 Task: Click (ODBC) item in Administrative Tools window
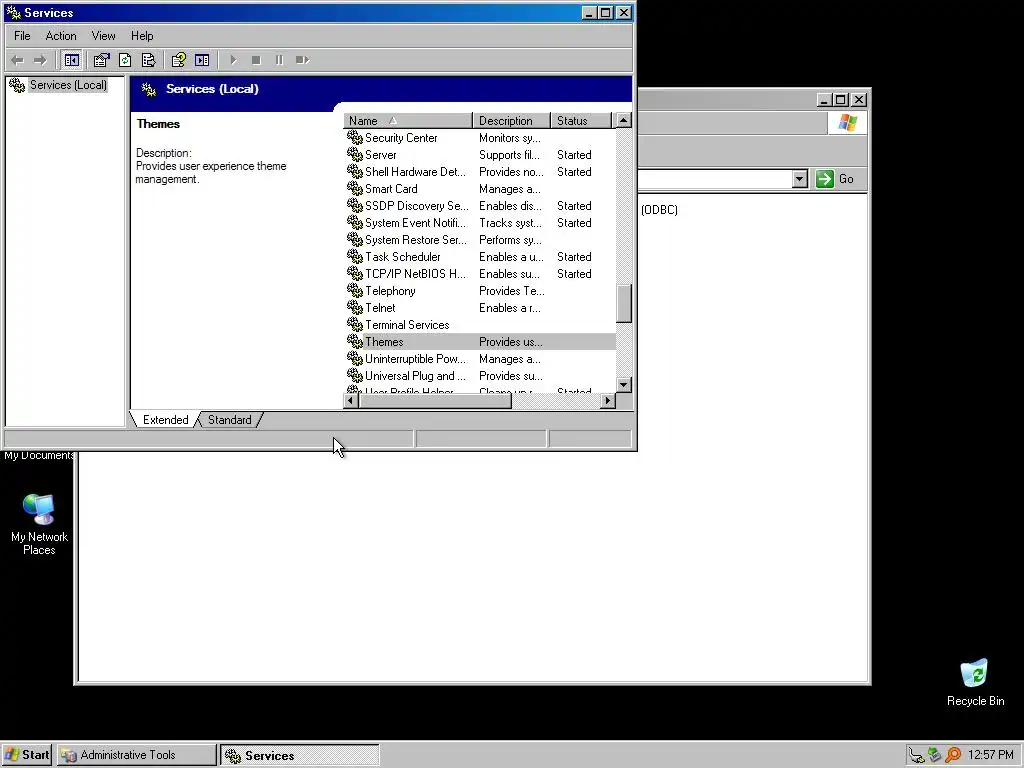pyautogui.click(x=659, y=210)
